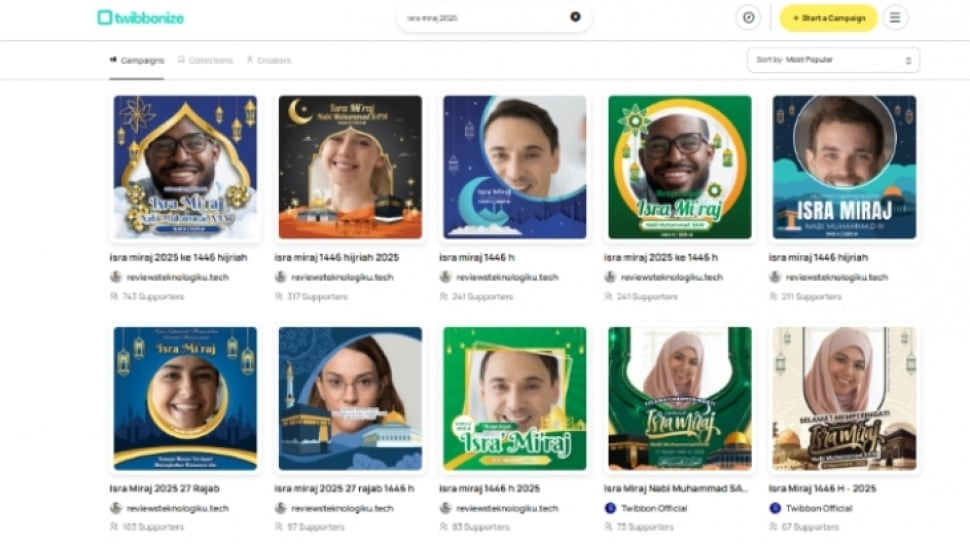The width and height of the screenshot is (970, 544).
Task: Open thumbnail for 'Isra Miraj 1446 H - 2025'
Action: pyautogui.click(x=844, y=399)
